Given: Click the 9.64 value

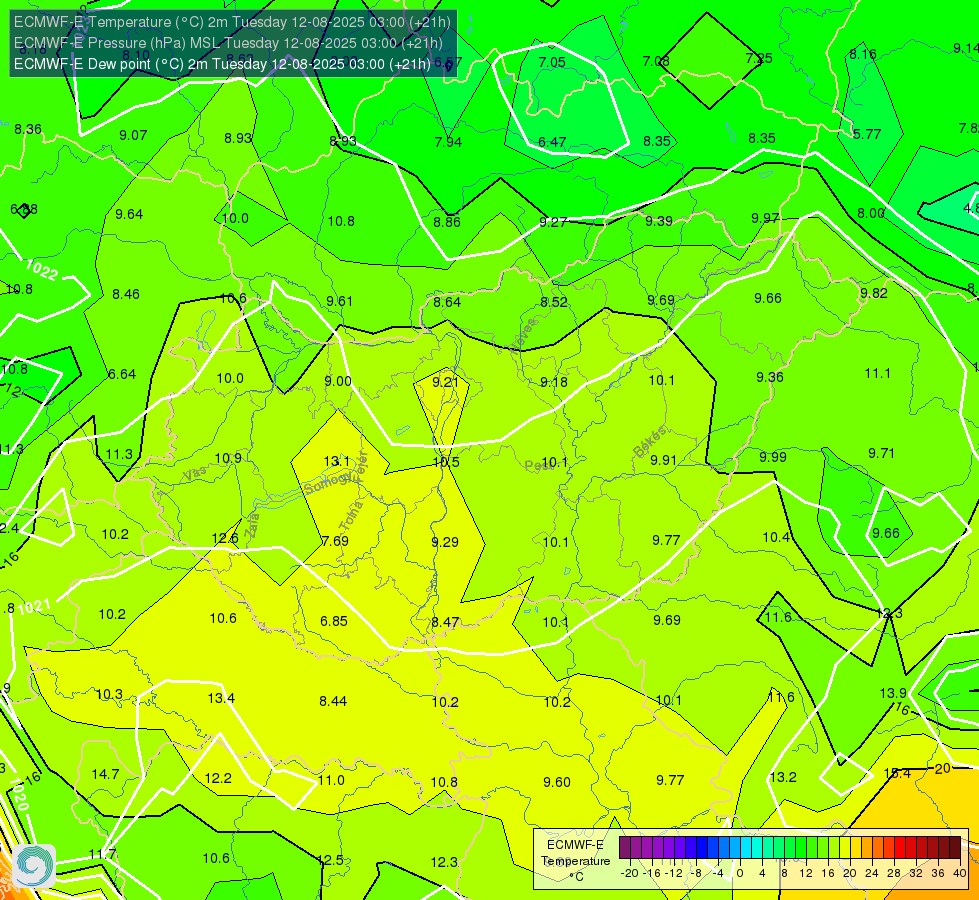Looking at the screenshot, I should point(129,214).
